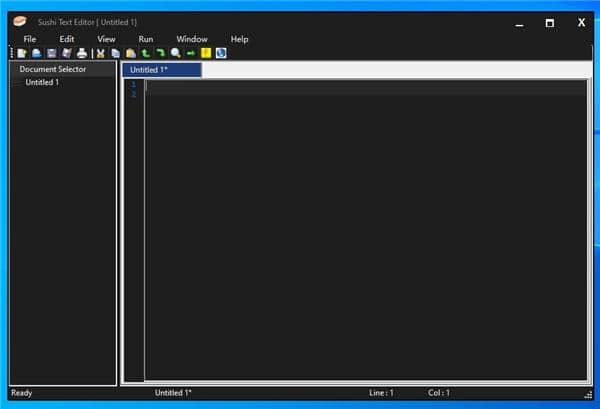Open the View menu
The image size is (600, 409).
click(106, 39)
